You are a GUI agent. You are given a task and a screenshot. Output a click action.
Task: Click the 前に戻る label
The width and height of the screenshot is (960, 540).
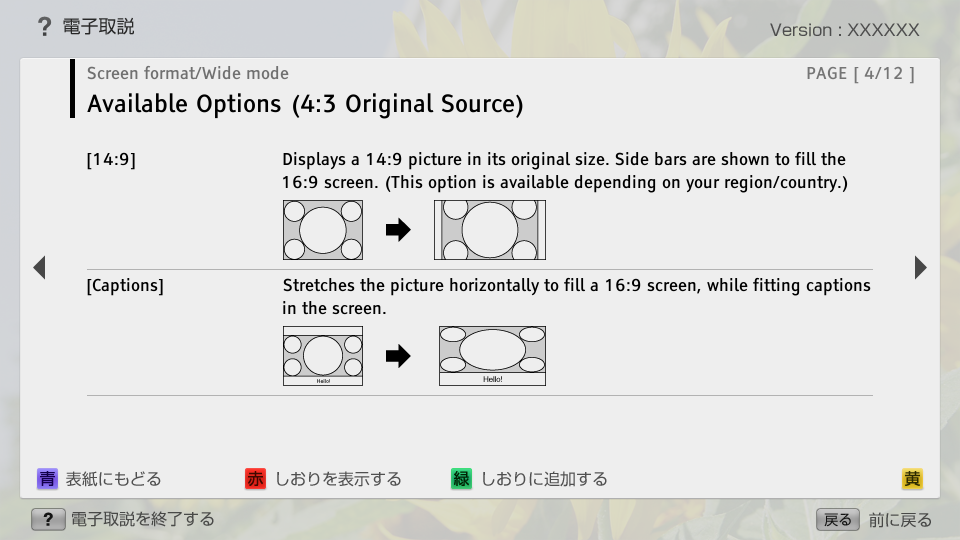pyautogui.click(x=900, y=520)
